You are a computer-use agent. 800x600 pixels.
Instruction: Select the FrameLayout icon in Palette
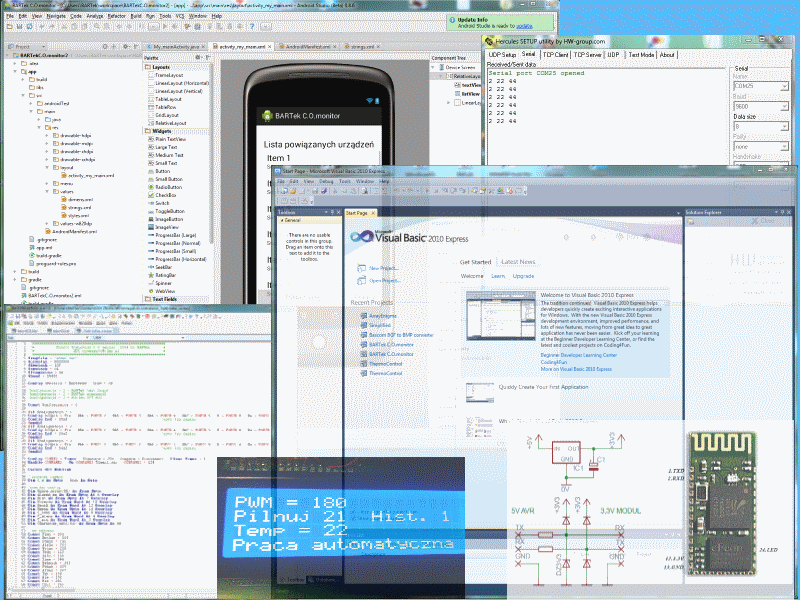pos(151,75)
